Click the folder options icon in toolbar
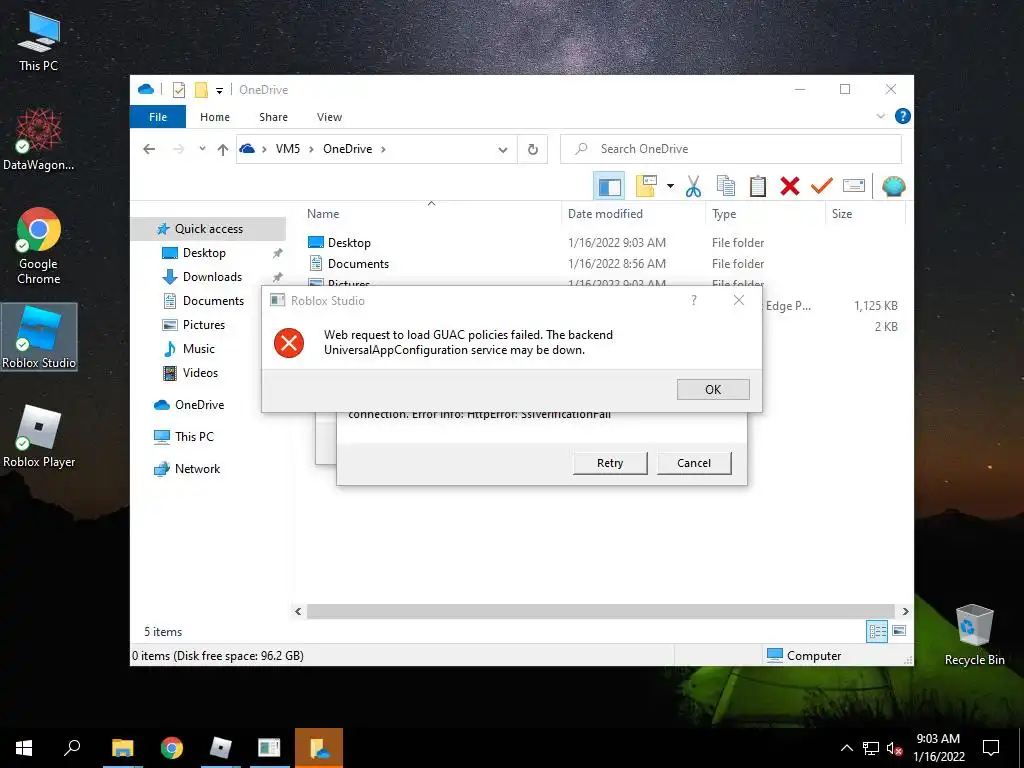 [x=647, y=187]
